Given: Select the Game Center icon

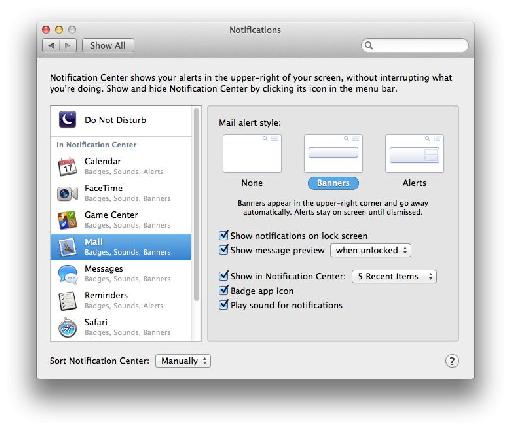Looking at the screenshot, I should point(67,220).
